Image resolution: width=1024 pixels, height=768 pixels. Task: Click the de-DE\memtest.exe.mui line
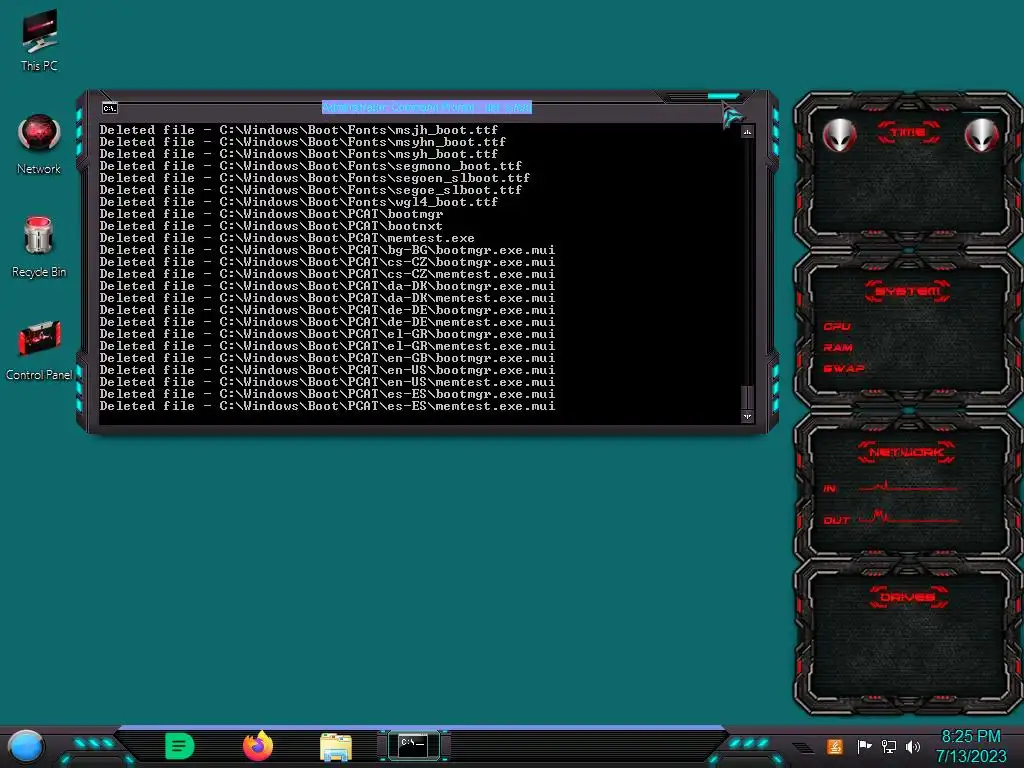[327, 322]
